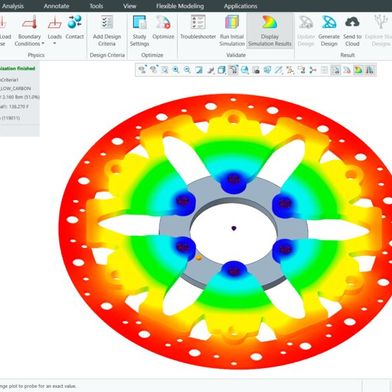Toggle the rightmost graphics toolbar icon

369,70
